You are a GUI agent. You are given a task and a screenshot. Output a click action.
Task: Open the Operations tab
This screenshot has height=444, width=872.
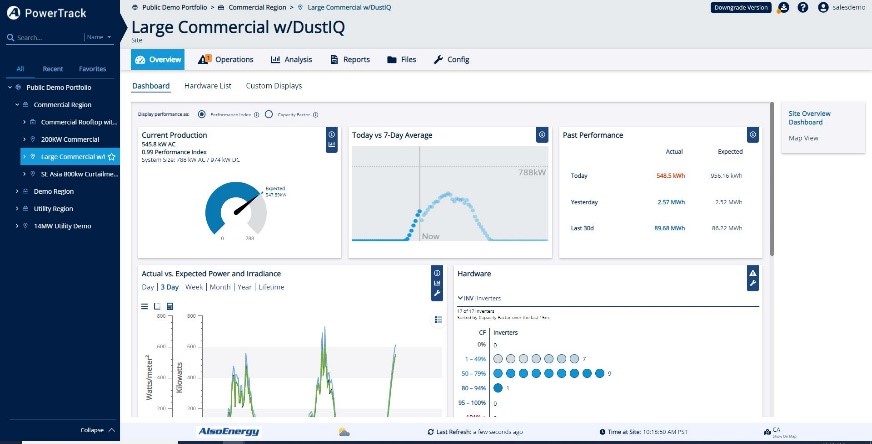[226, 60]
